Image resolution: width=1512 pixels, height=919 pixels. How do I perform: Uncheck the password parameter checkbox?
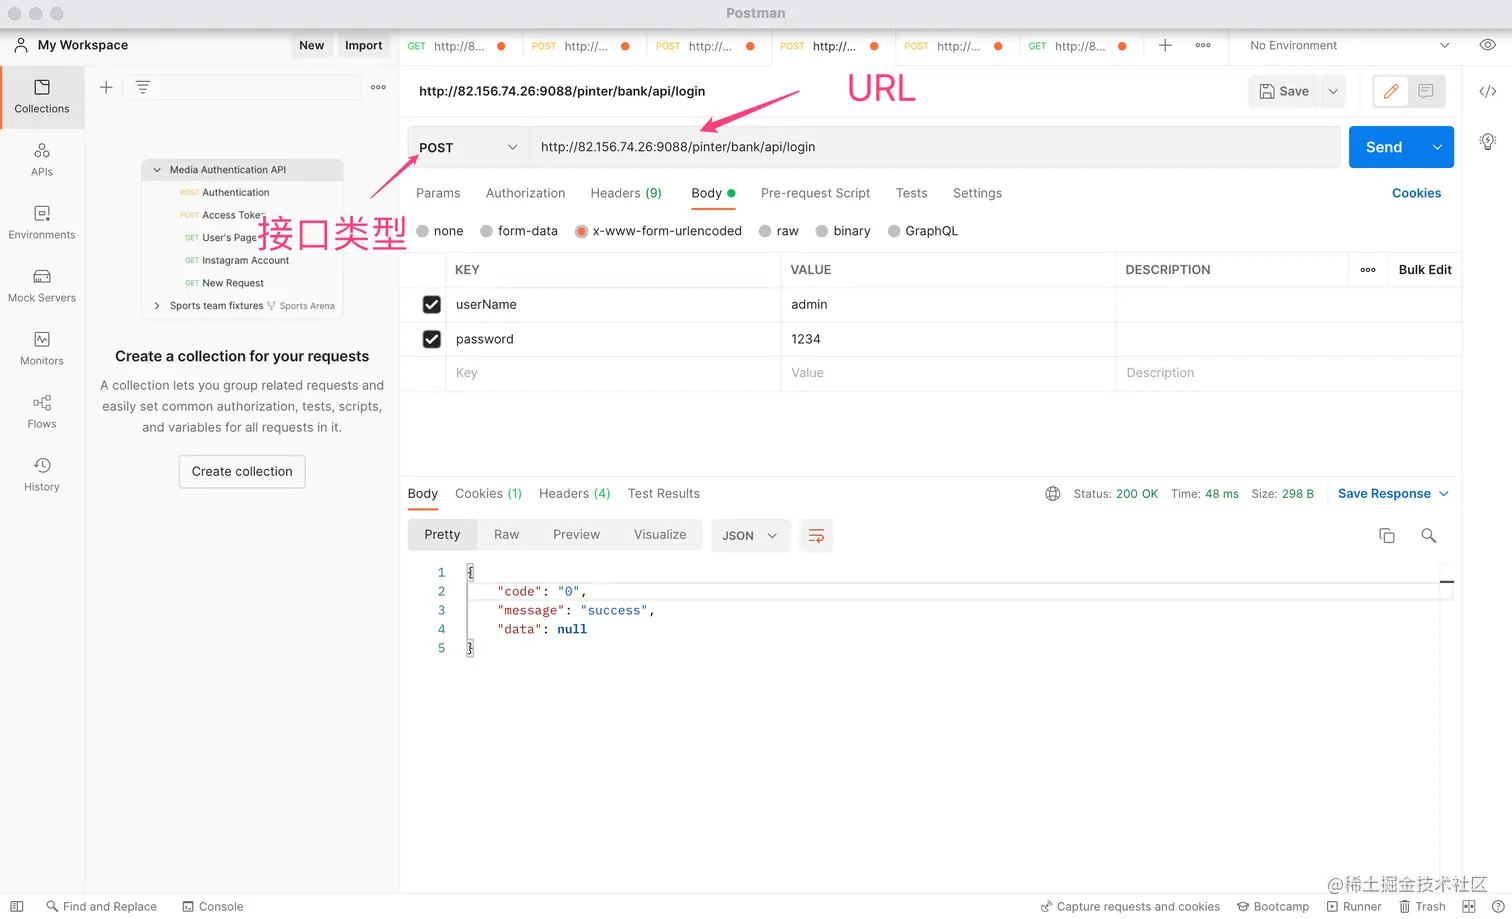[432, 339]
